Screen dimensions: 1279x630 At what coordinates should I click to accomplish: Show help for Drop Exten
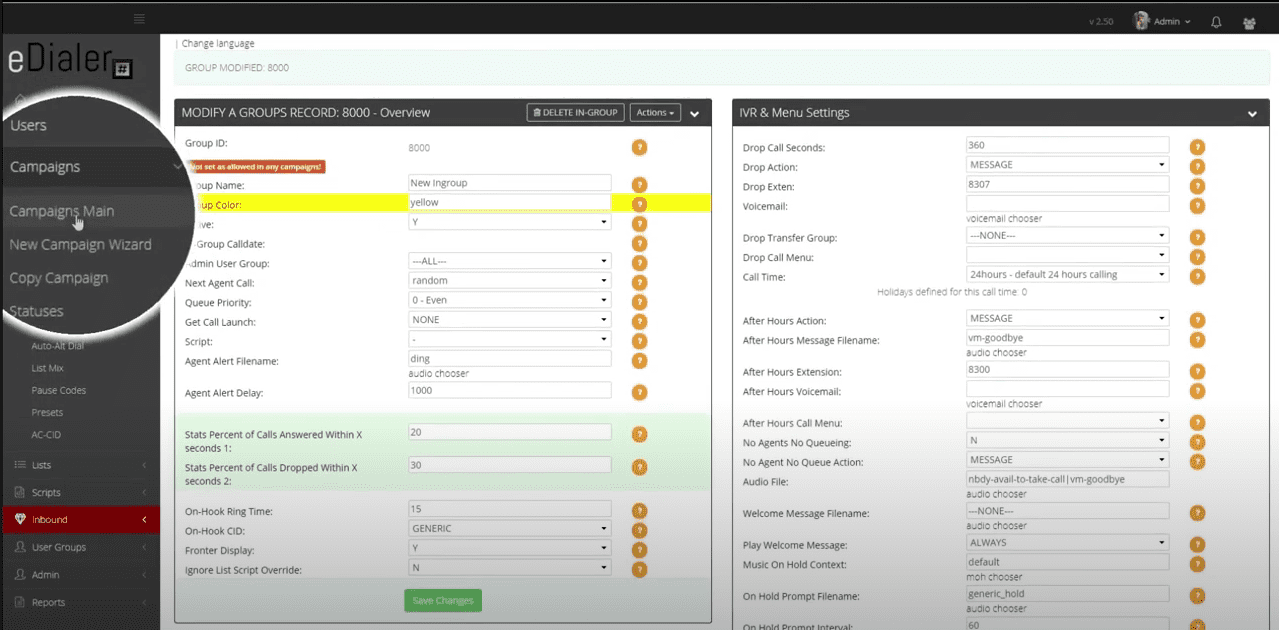pos(1197,186)
